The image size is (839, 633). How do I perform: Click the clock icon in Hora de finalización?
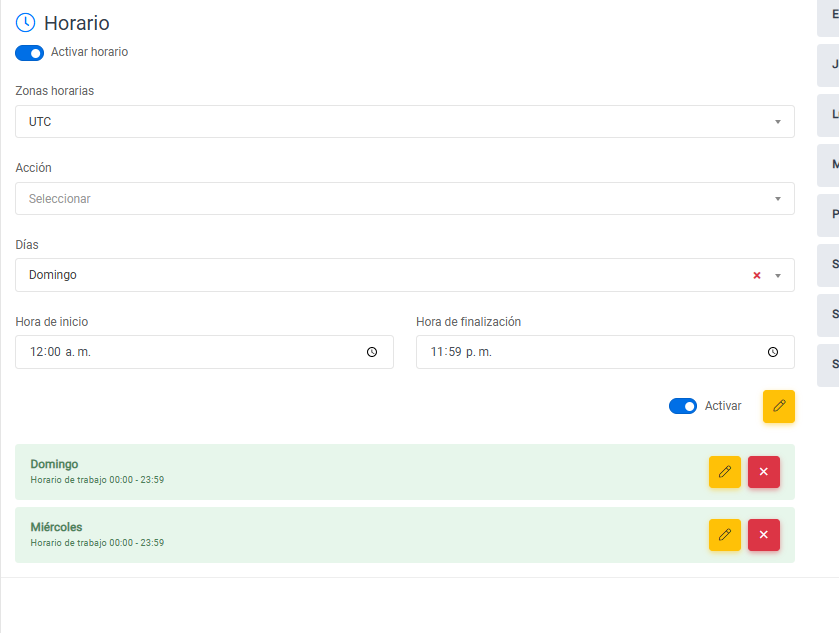[773, 352]
